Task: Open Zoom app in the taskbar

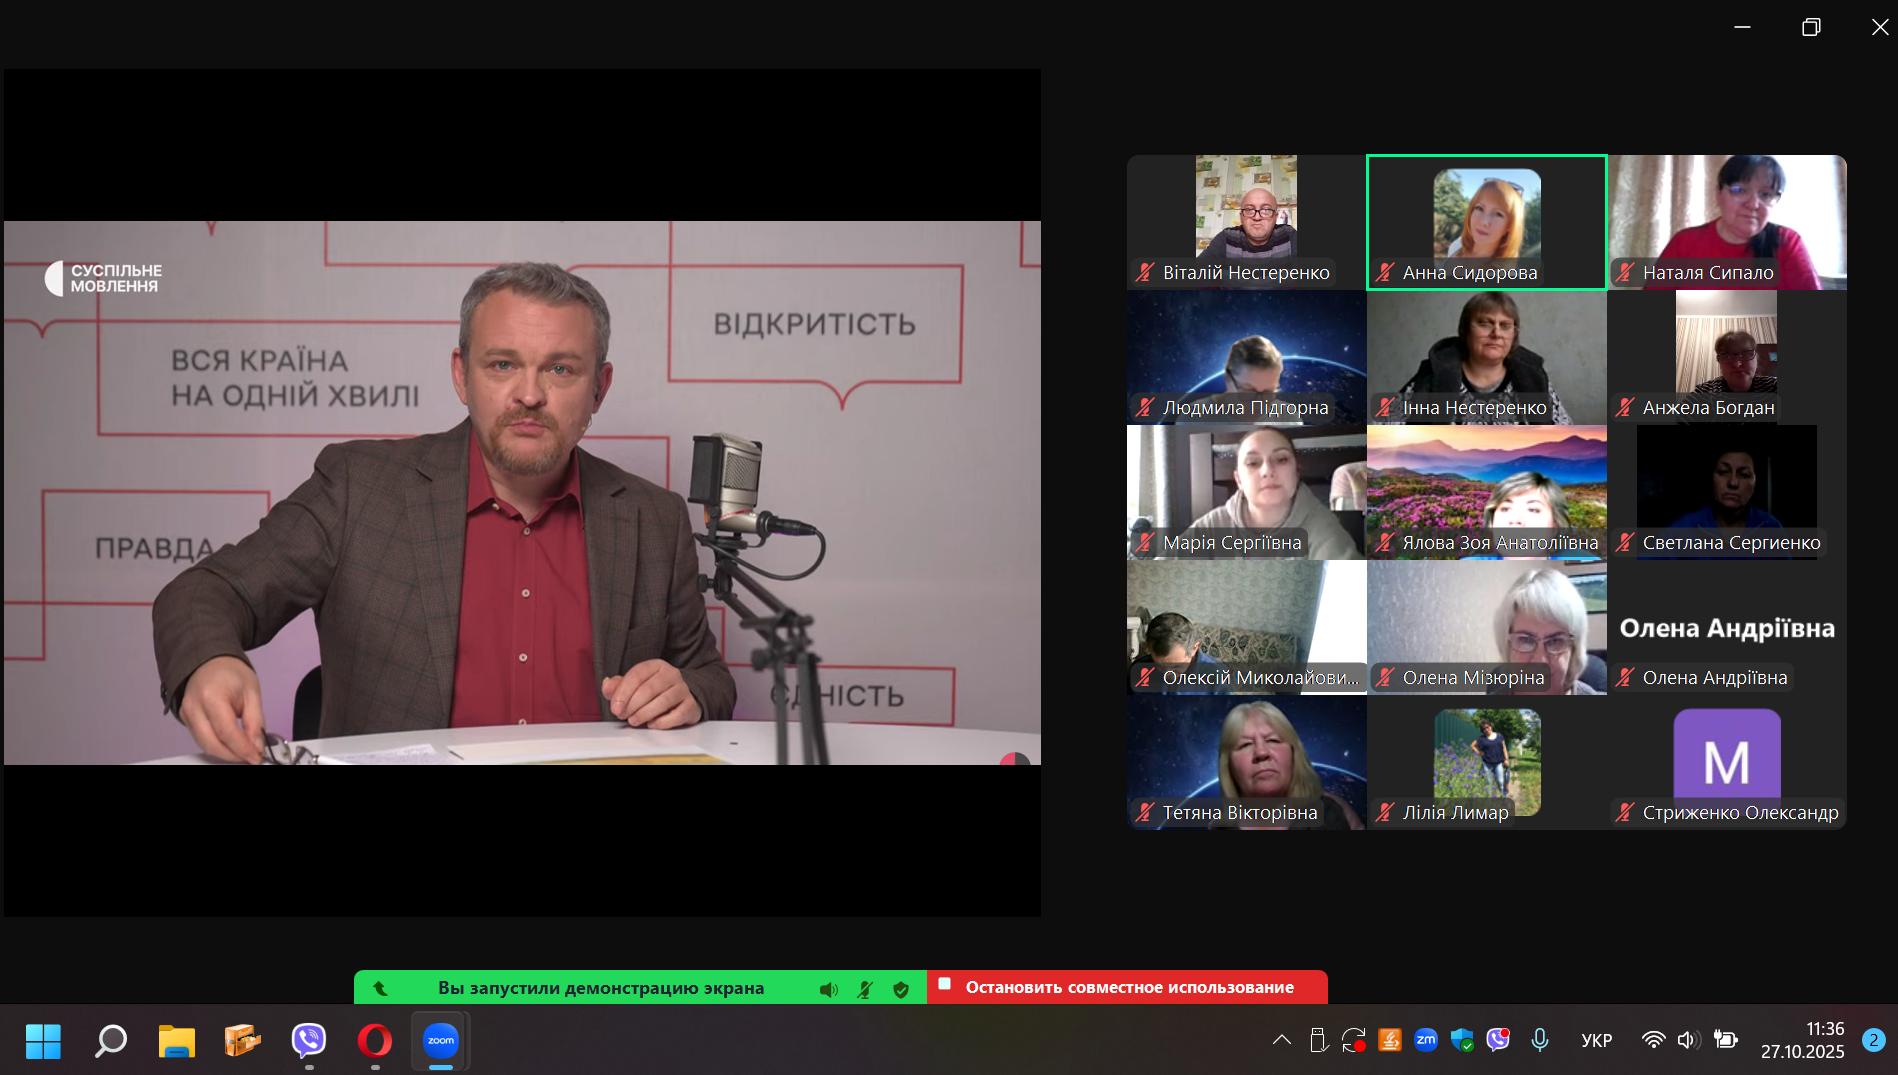Action: (x=441, y=1041)
